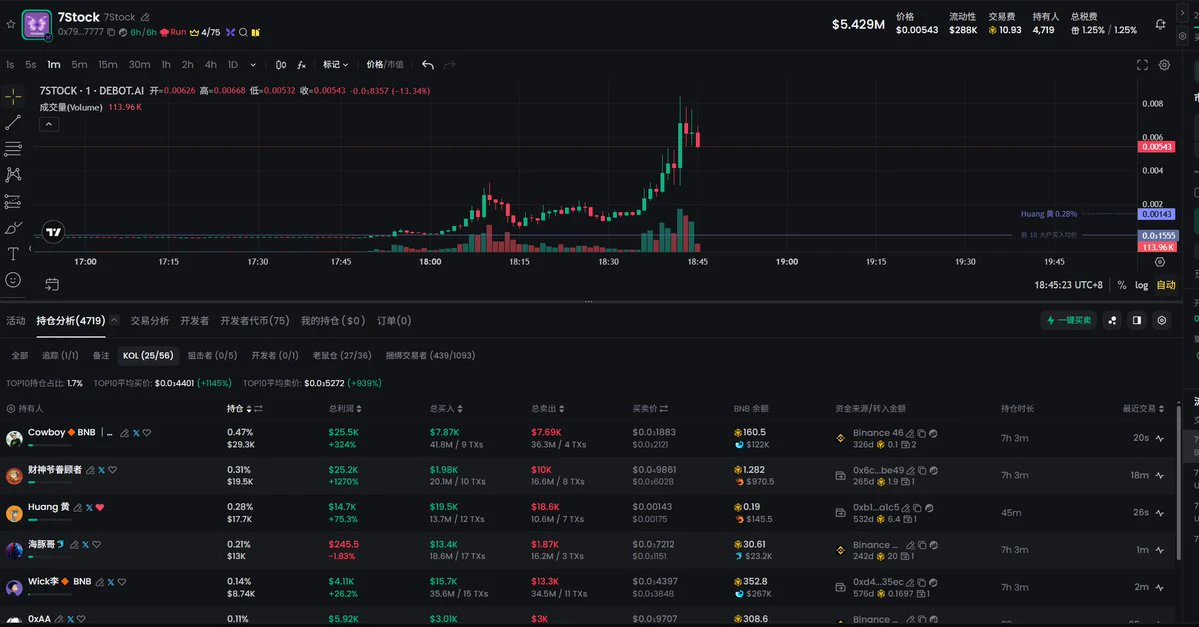Open the TradingView logo on chart
Screen dimensions: 1199x627
pos(53,232)
